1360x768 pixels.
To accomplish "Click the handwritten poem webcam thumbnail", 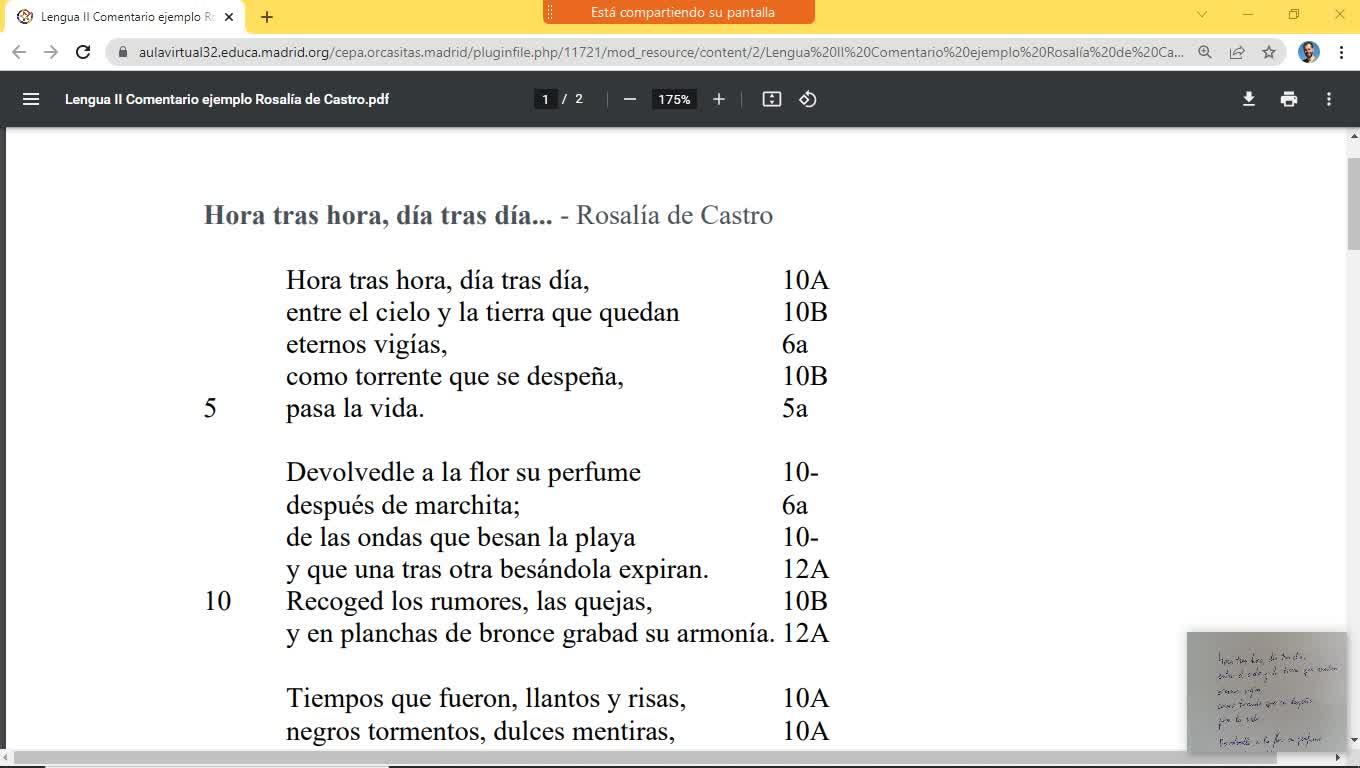I will pos(1267,692).
